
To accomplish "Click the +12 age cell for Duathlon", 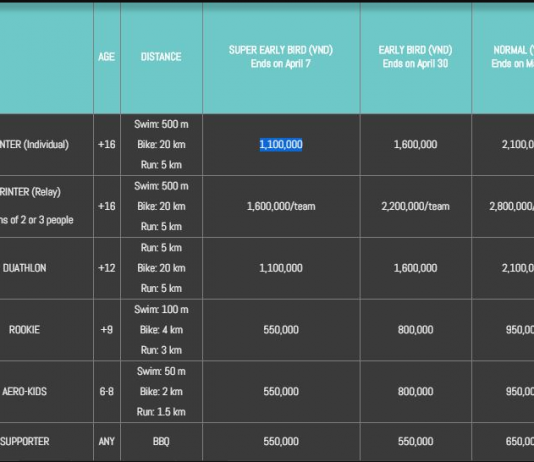I will coord(107,268).
